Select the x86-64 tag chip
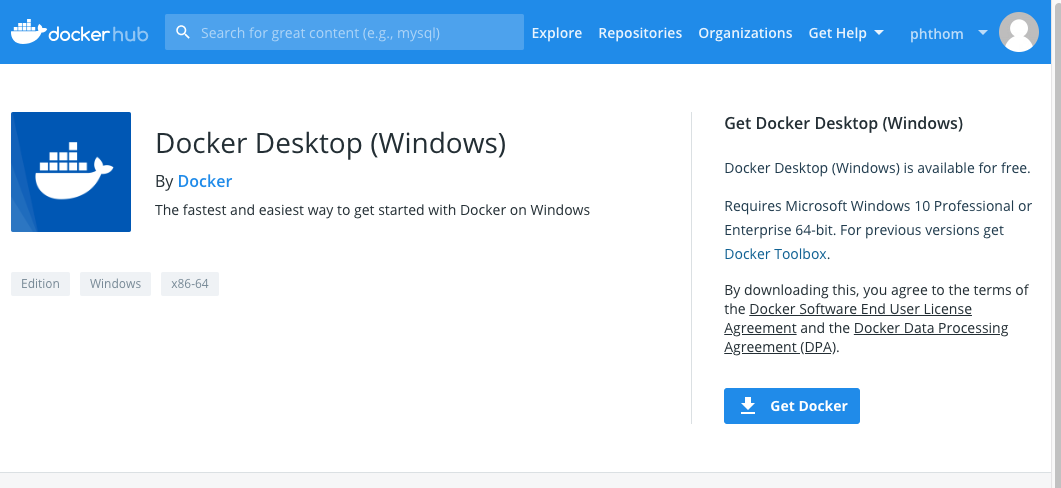The height and width of the screenshot is (488, 1061). pyautogui.click(x=189, y=284)
